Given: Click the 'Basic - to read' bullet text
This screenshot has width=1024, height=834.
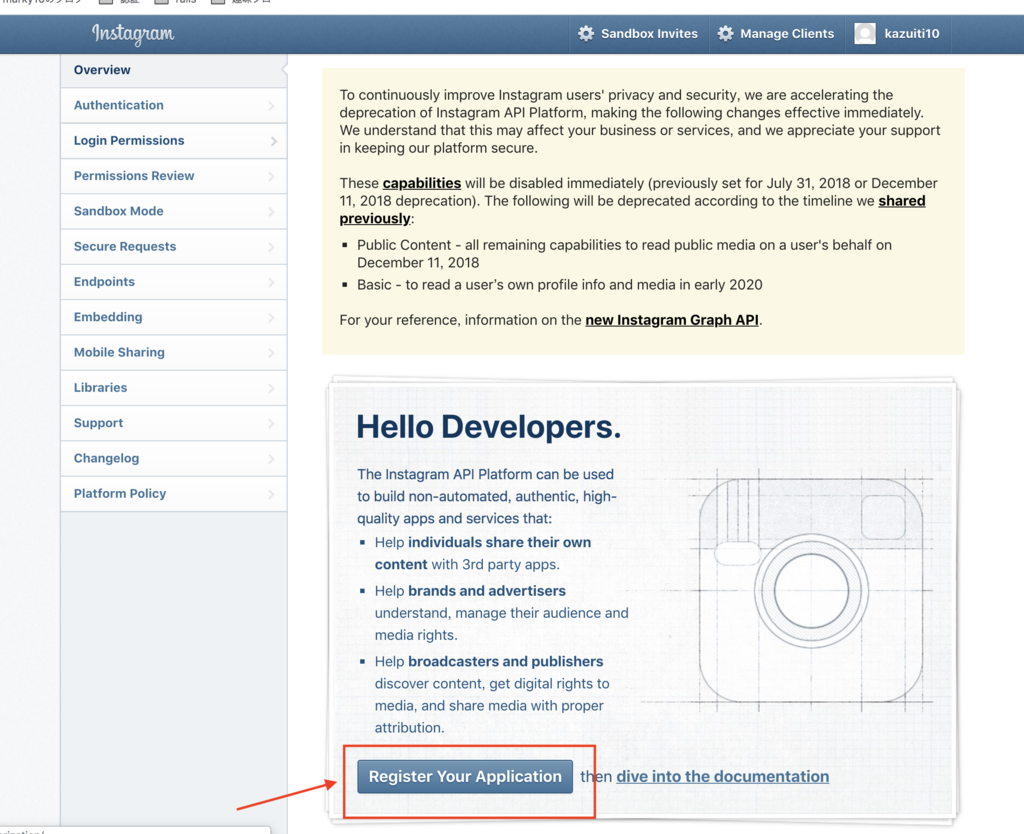Looking at the screenshot, I should pos(560,285).
